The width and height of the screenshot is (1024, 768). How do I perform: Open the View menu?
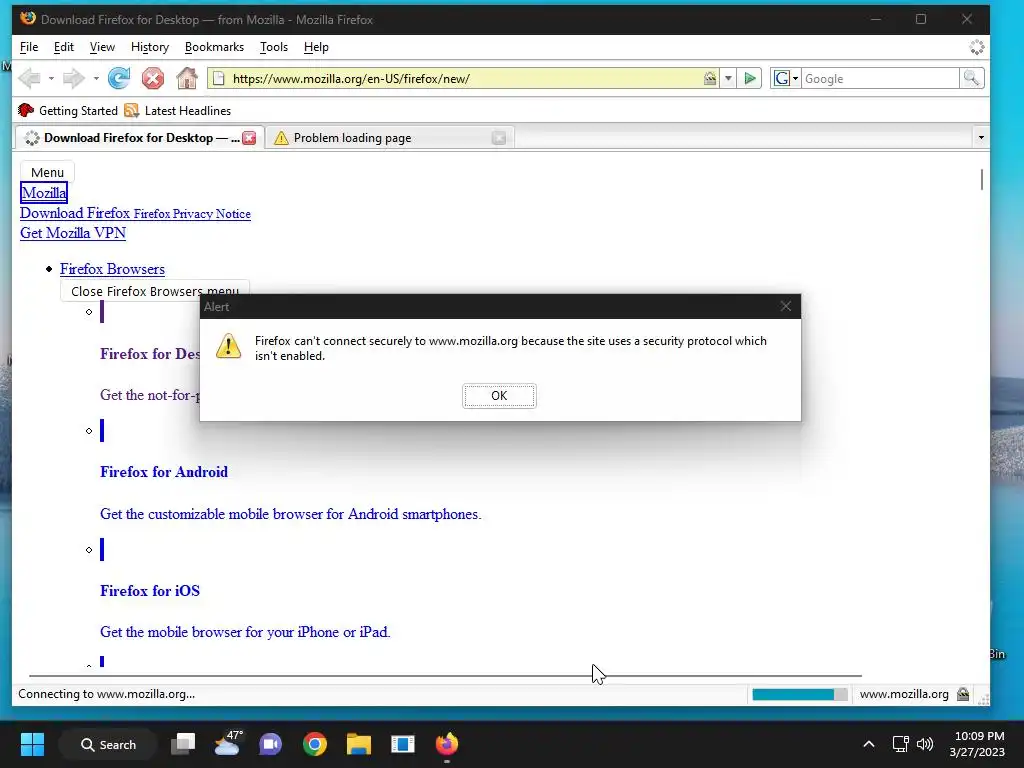[x=102, y=47]
